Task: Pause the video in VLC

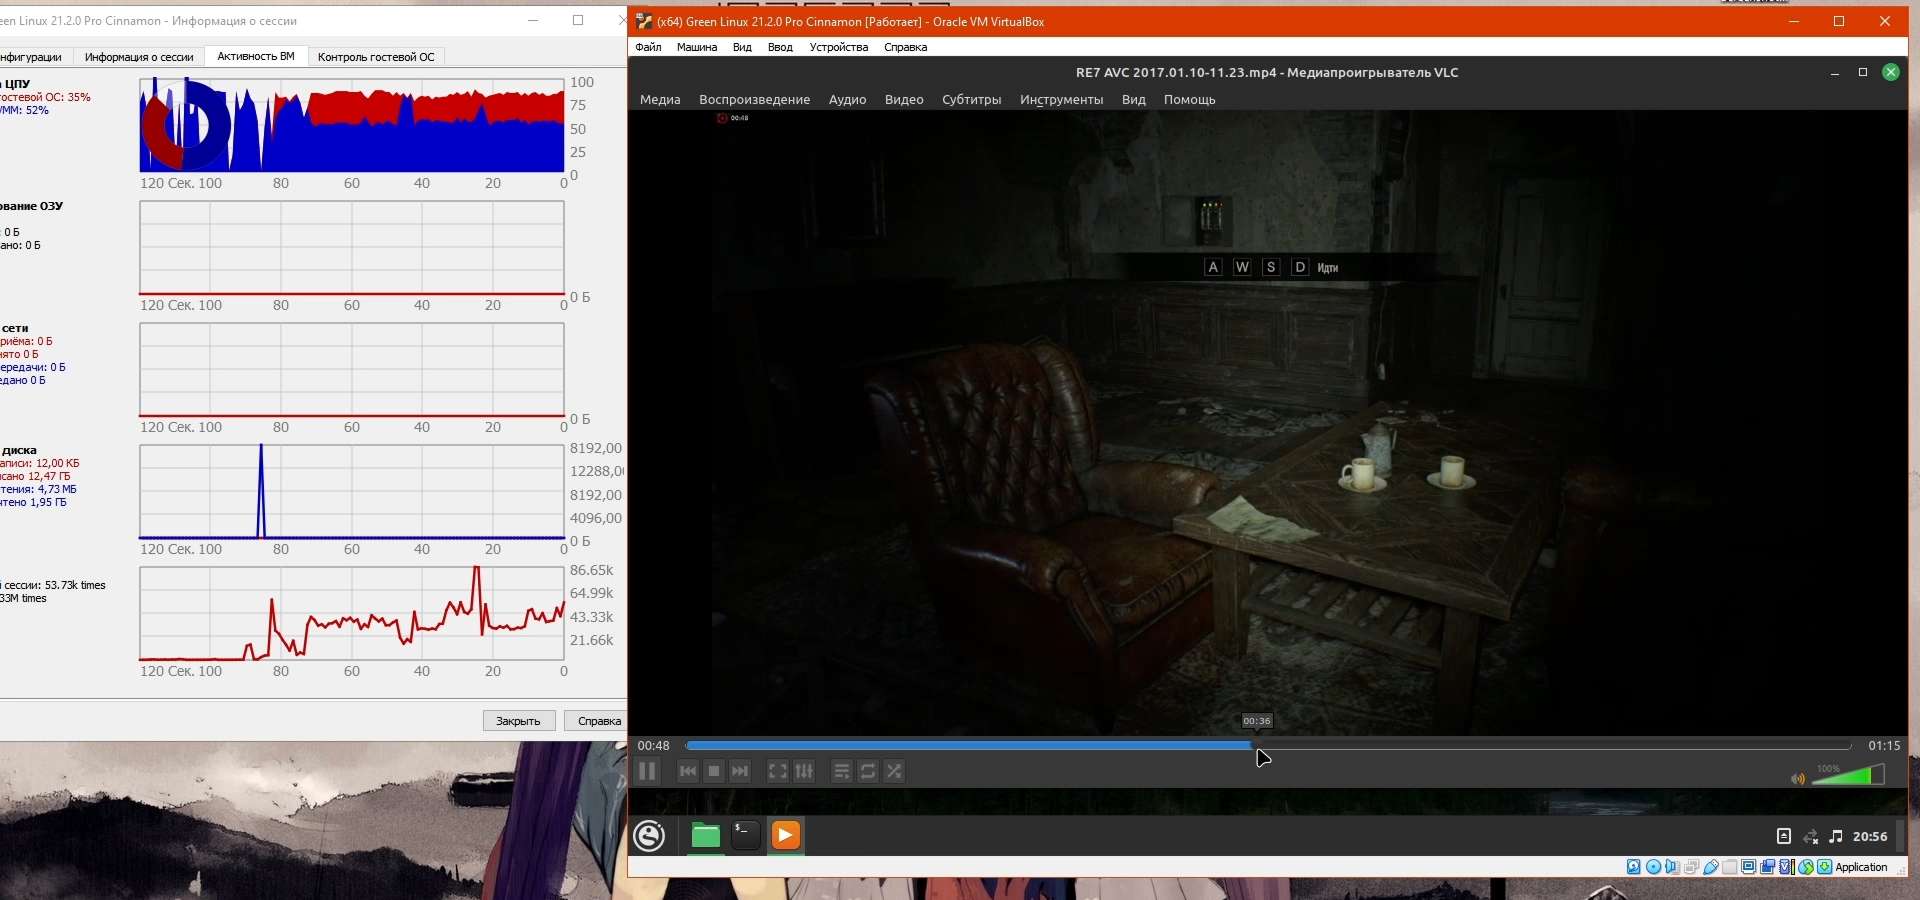Action: [x=647, y=771]
